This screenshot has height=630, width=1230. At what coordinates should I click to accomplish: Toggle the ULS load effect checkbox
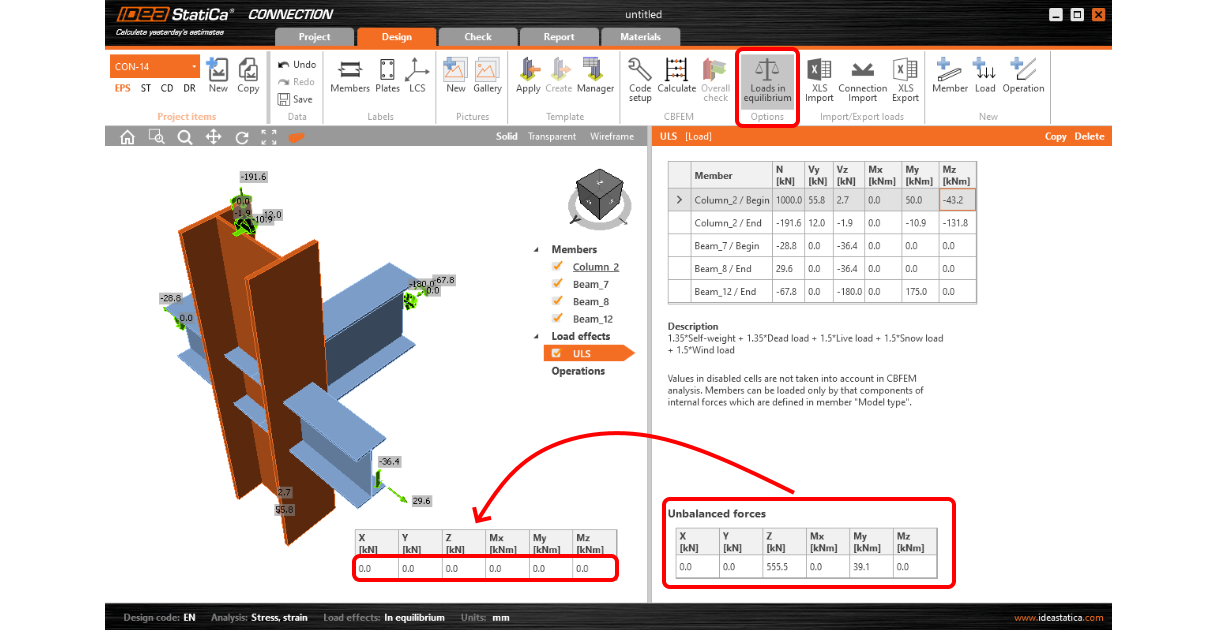(558, 353)
